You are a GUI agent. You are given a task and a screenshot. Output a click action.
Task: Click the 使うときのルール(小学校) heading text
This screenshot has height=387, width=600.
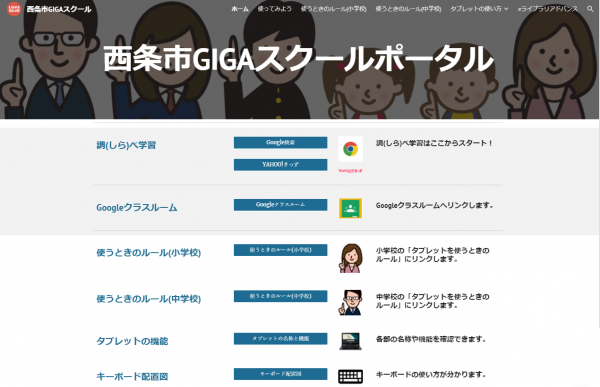148,253
